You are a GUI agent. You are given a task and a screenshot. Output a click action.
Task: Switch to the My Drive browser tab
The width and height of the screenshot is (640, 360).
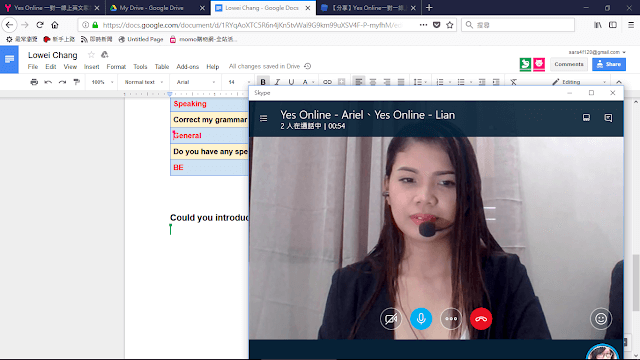pyautogui.click(x=158, y=8)
